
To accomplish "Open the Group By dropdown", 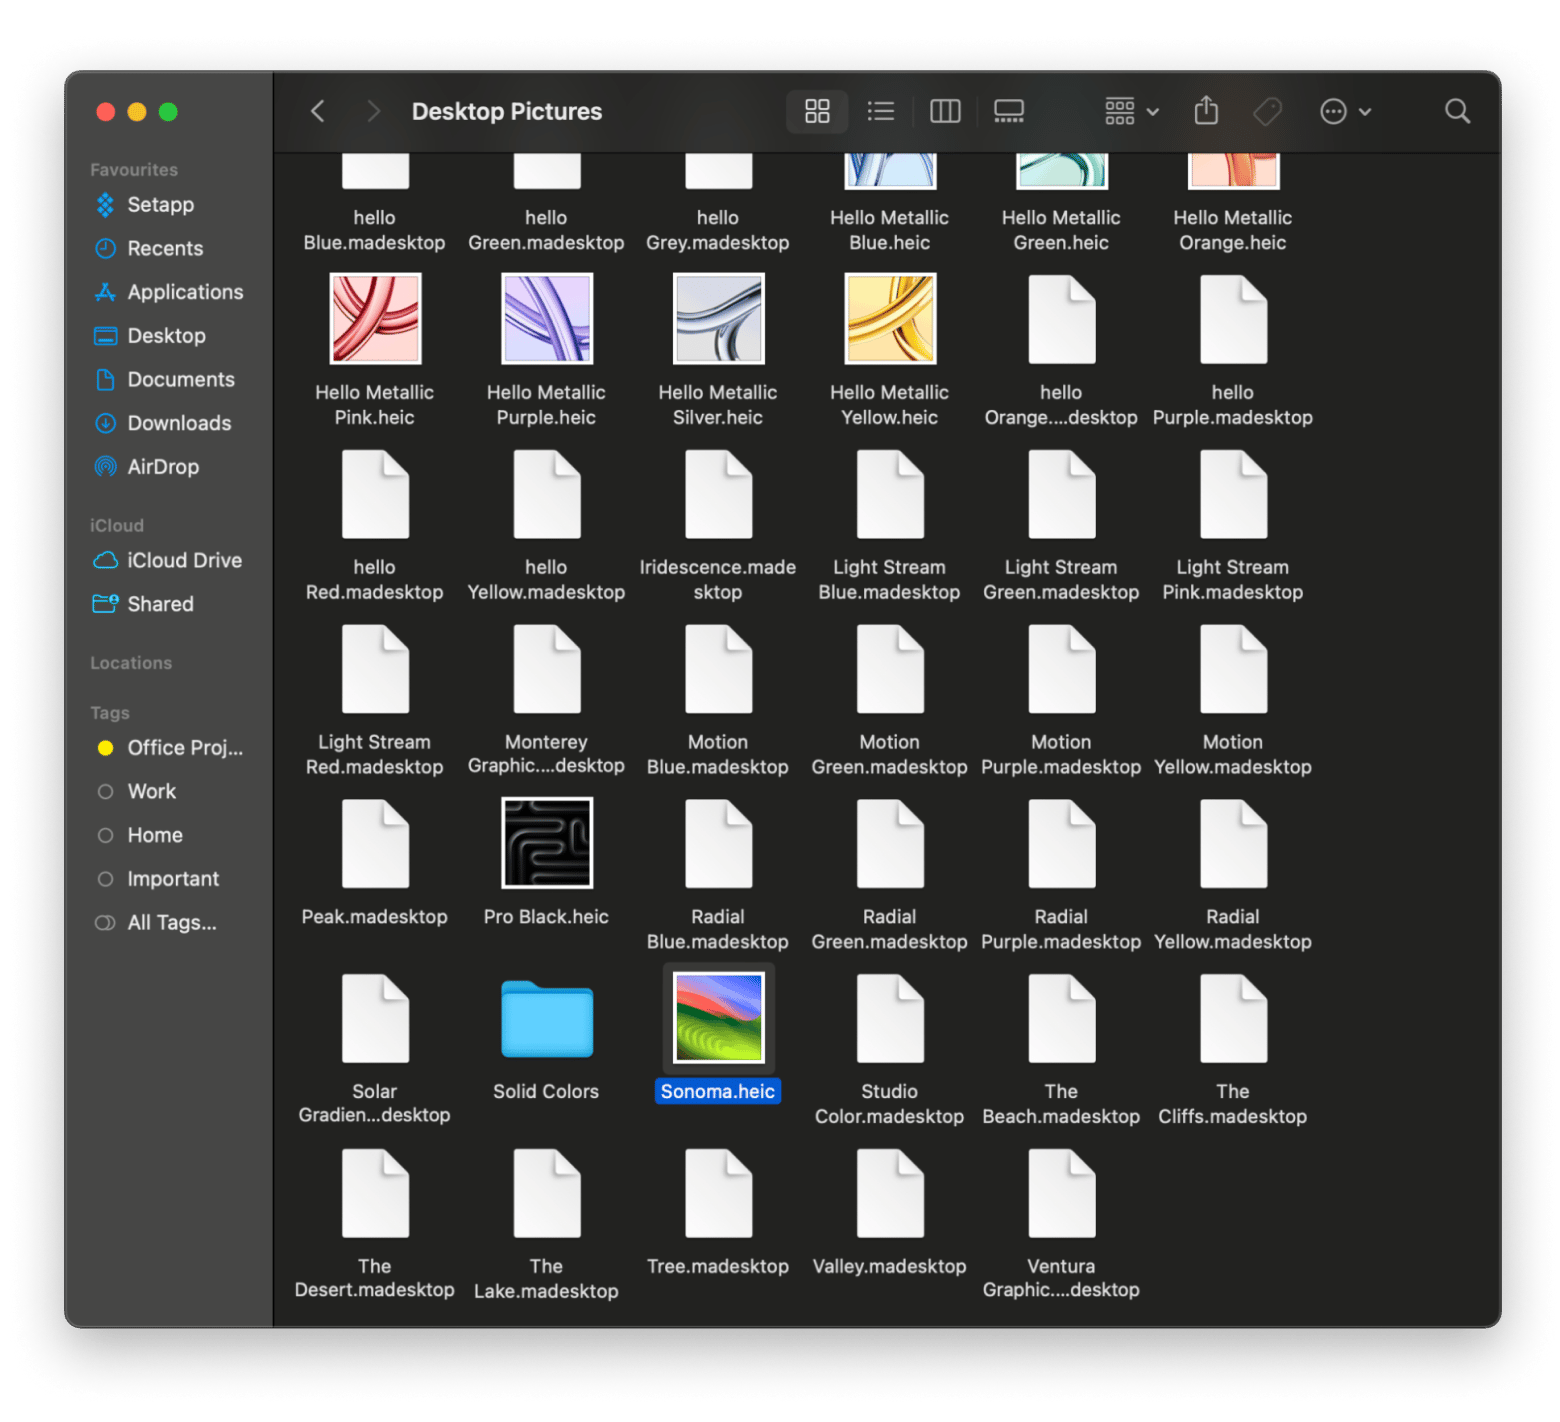I will point(1131,111).
